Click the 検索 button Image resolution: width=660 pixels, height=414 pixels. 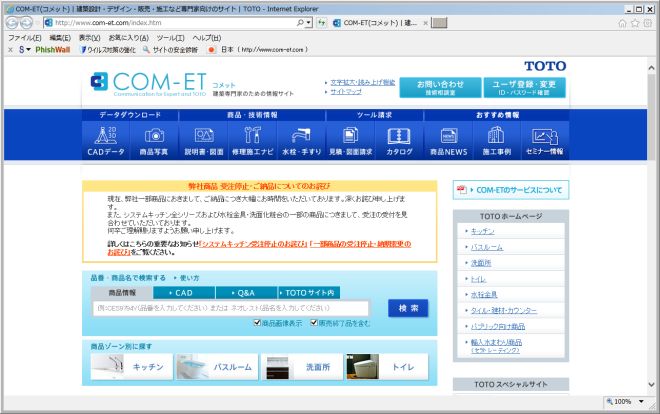click(408, 308)
